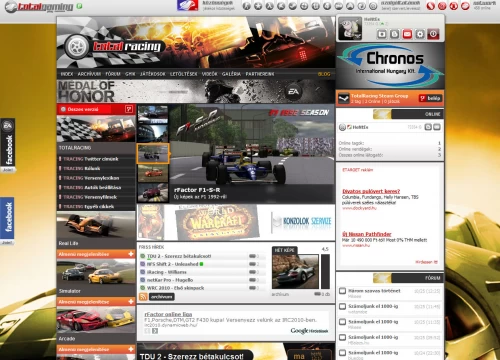Open the Chronos International Hungary banner
This screenshot has width=500, height=360.
pyautogui.click(x=390, y=66)
